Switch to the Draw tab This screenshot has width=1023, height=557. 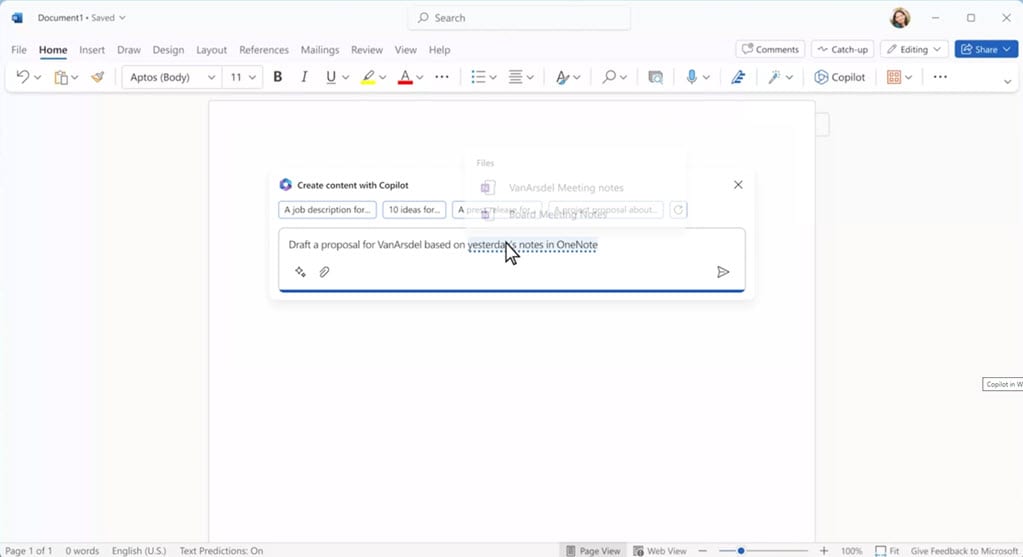[x=129, y=50]
